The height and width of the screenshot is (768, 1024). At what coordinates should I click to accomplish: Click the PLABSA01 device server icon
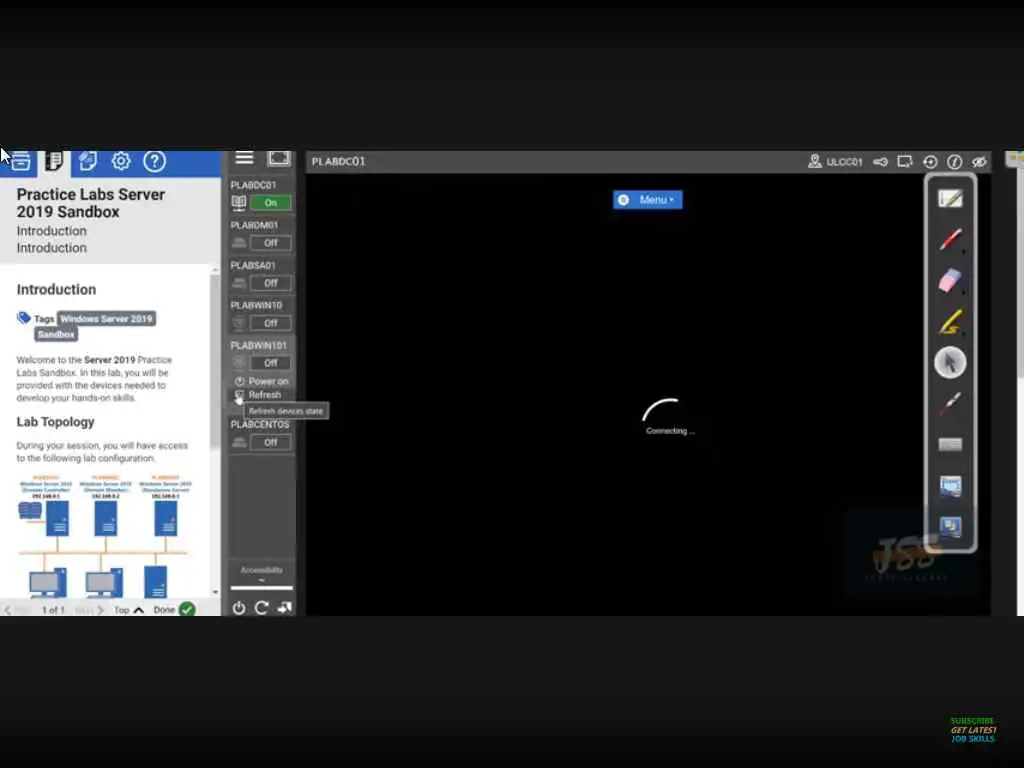click(239, 283)
